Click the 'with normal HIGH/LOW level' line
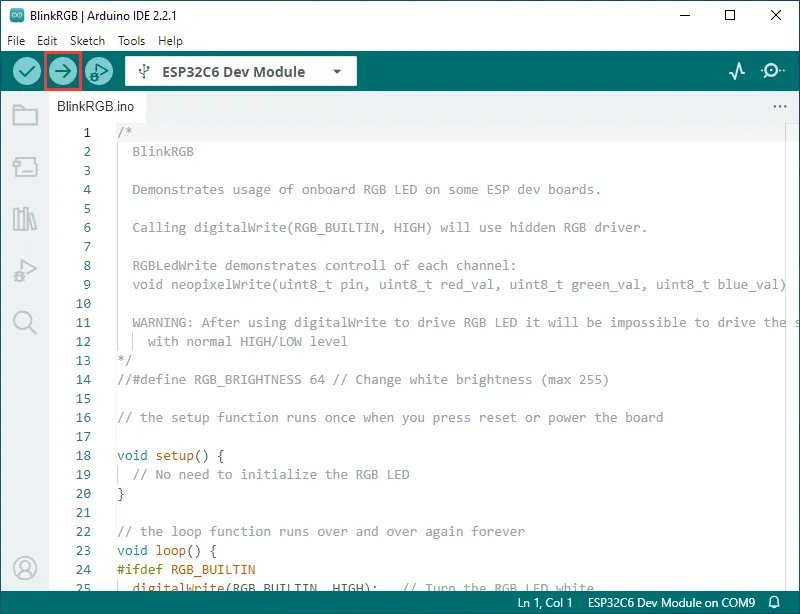Viewport: 800px width, 614px height. pos(247,341)
